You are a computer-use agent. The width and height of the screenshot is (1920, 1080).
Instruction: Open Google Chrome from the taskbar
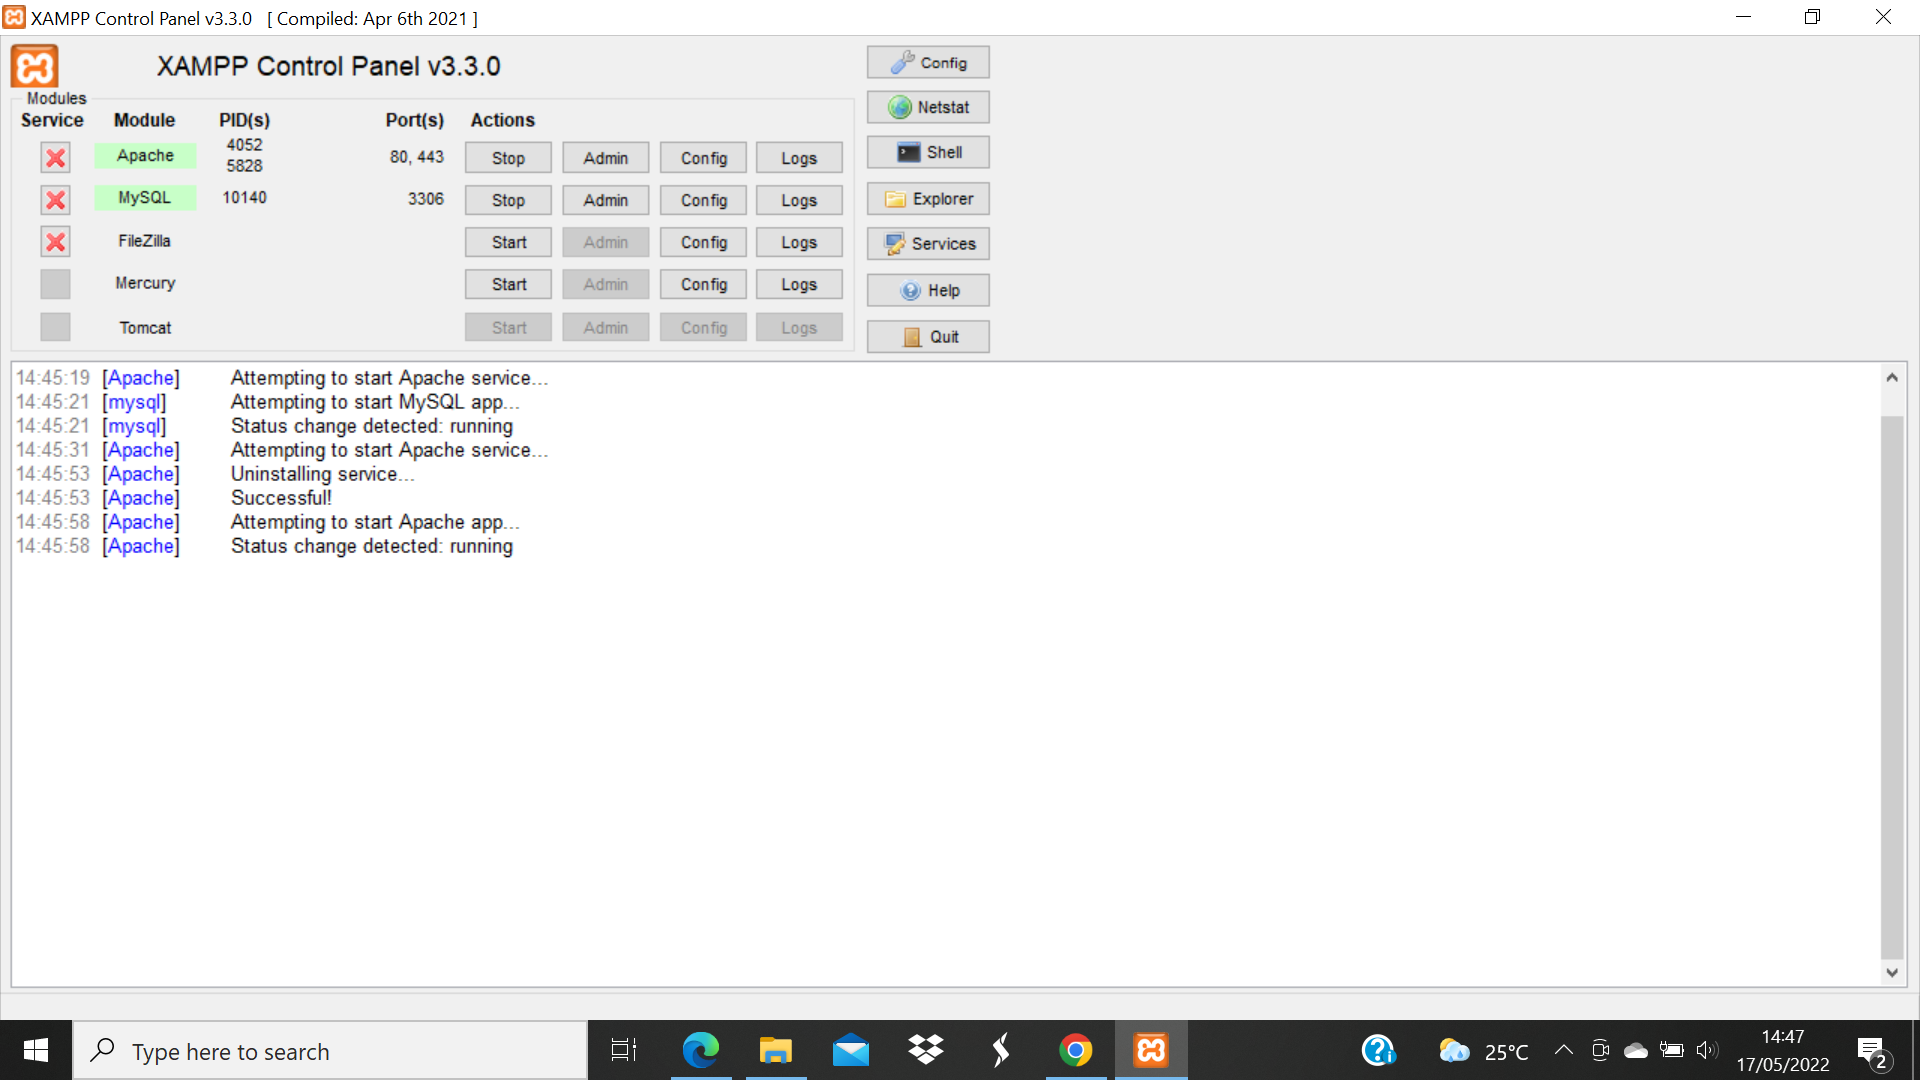point(1075,1050)
